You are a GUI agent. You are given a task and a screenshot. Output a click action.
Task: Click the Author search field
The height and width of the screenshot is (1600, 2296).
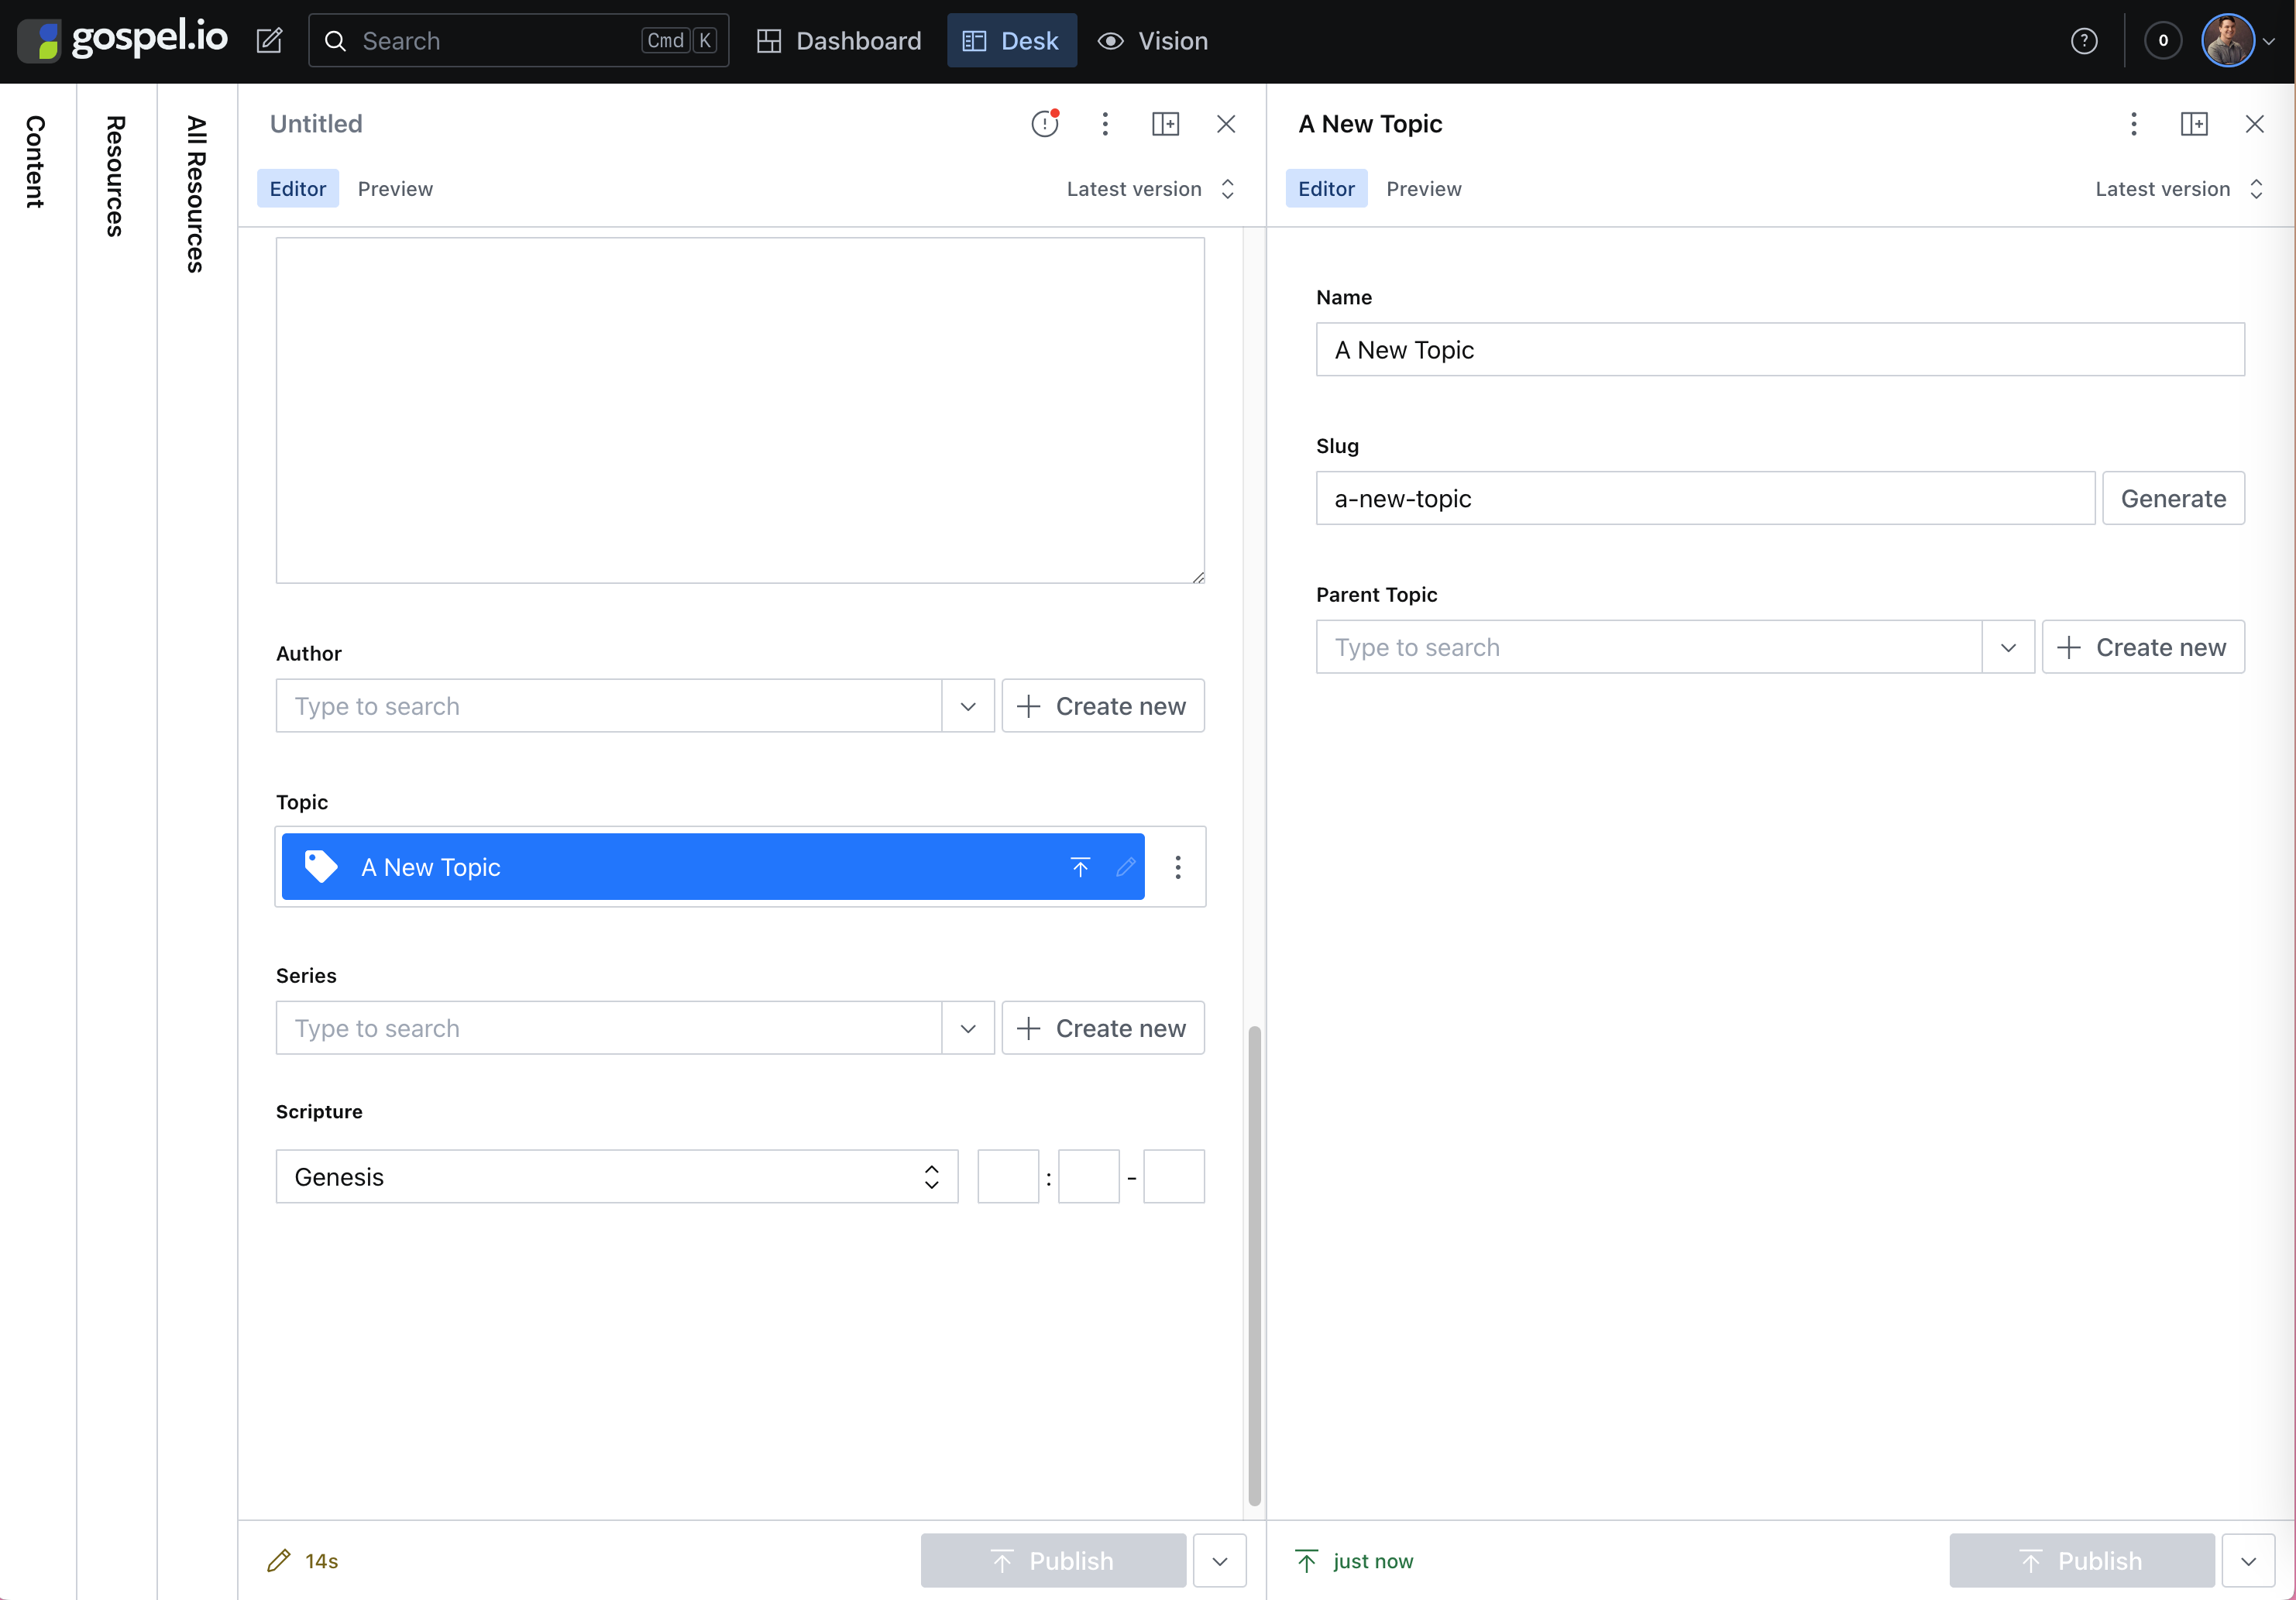[x=609, y=706]
